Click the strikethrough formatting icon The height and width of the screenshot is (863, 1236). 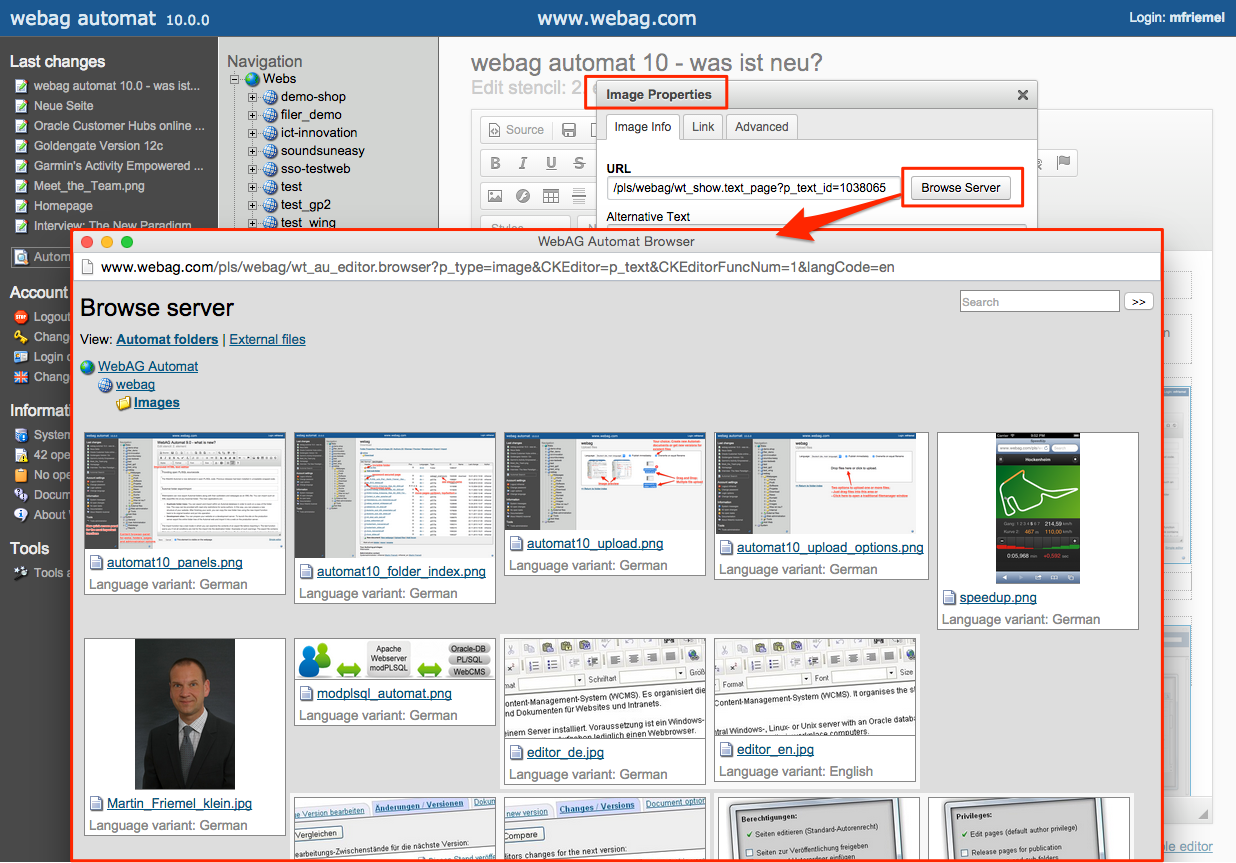click(x=579, y=163)
